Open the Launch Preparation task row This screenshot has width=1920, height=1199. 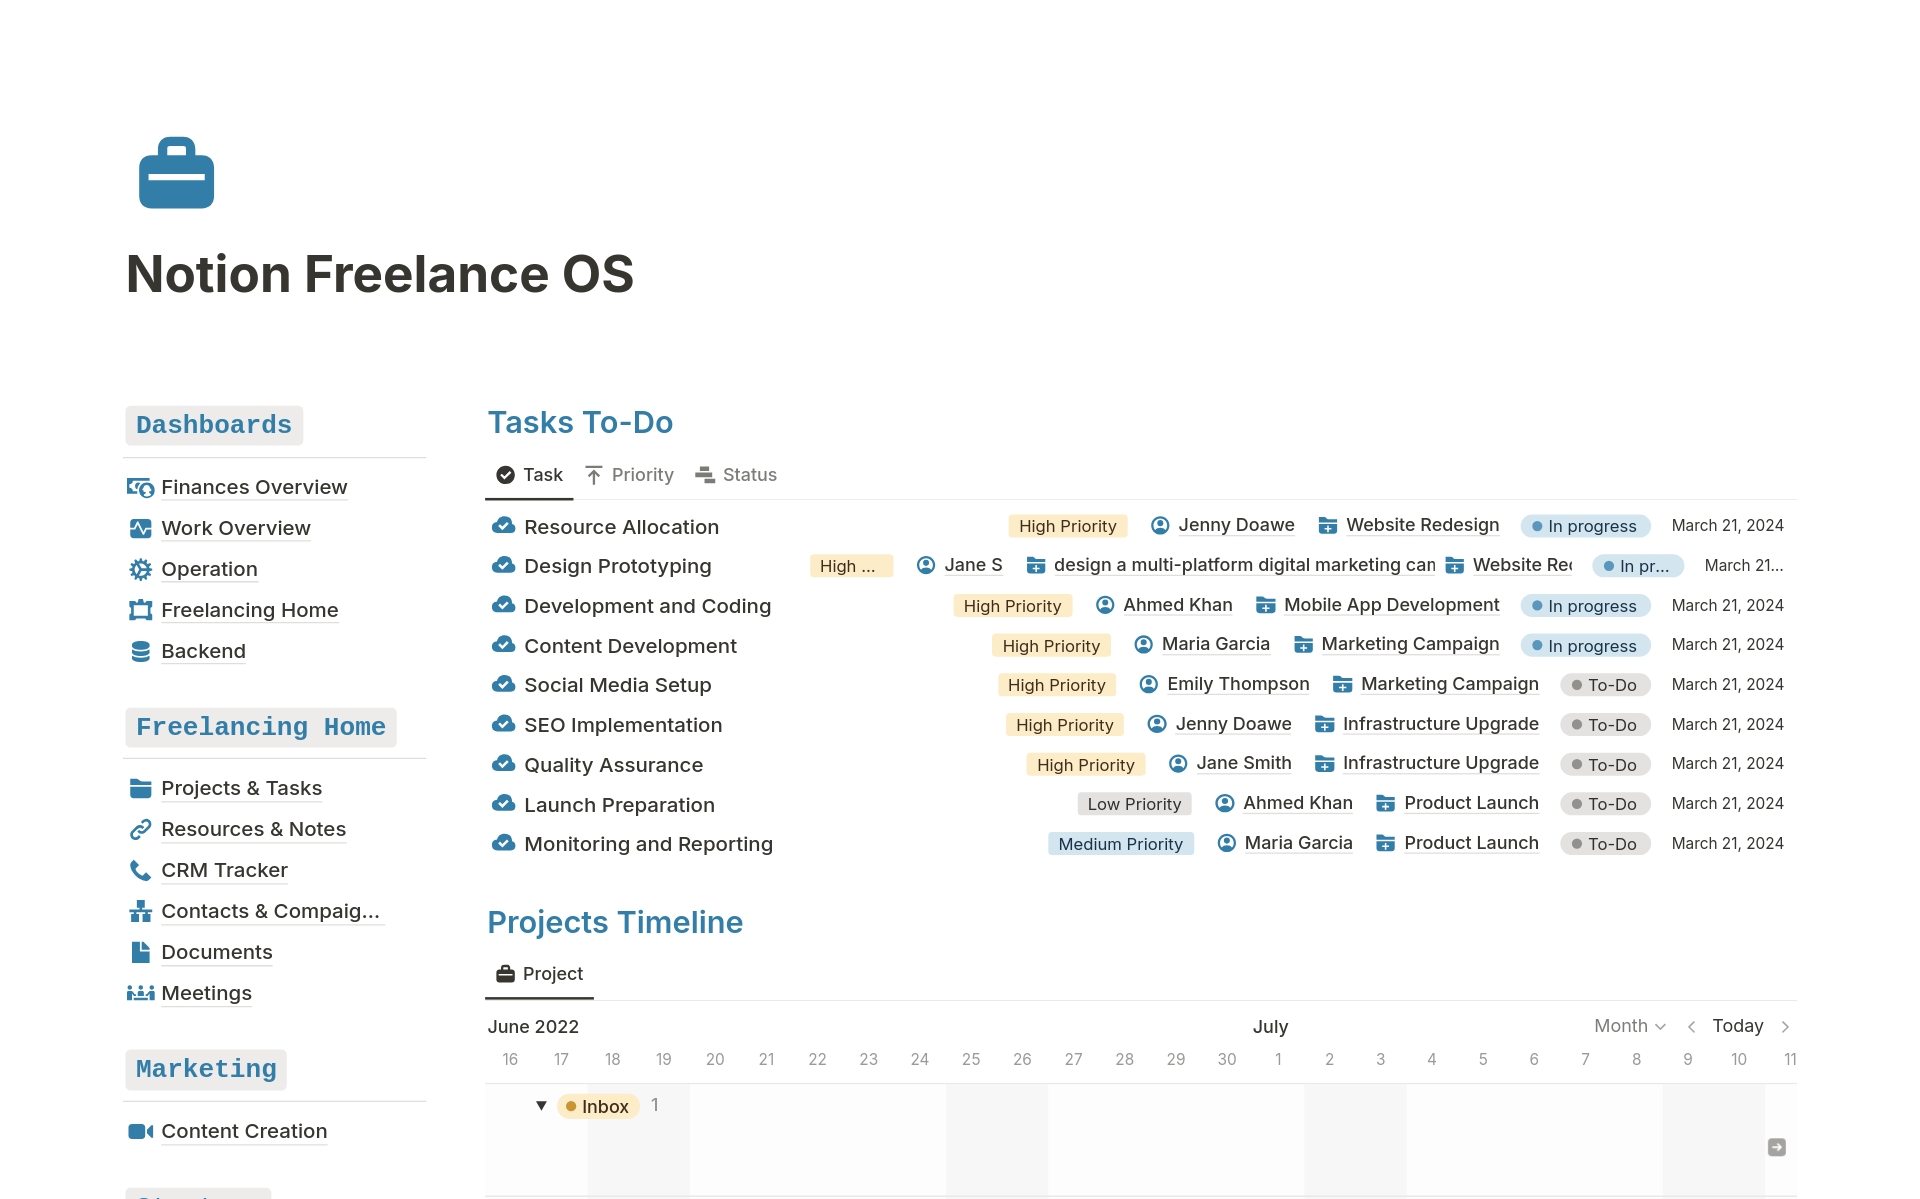619,805
